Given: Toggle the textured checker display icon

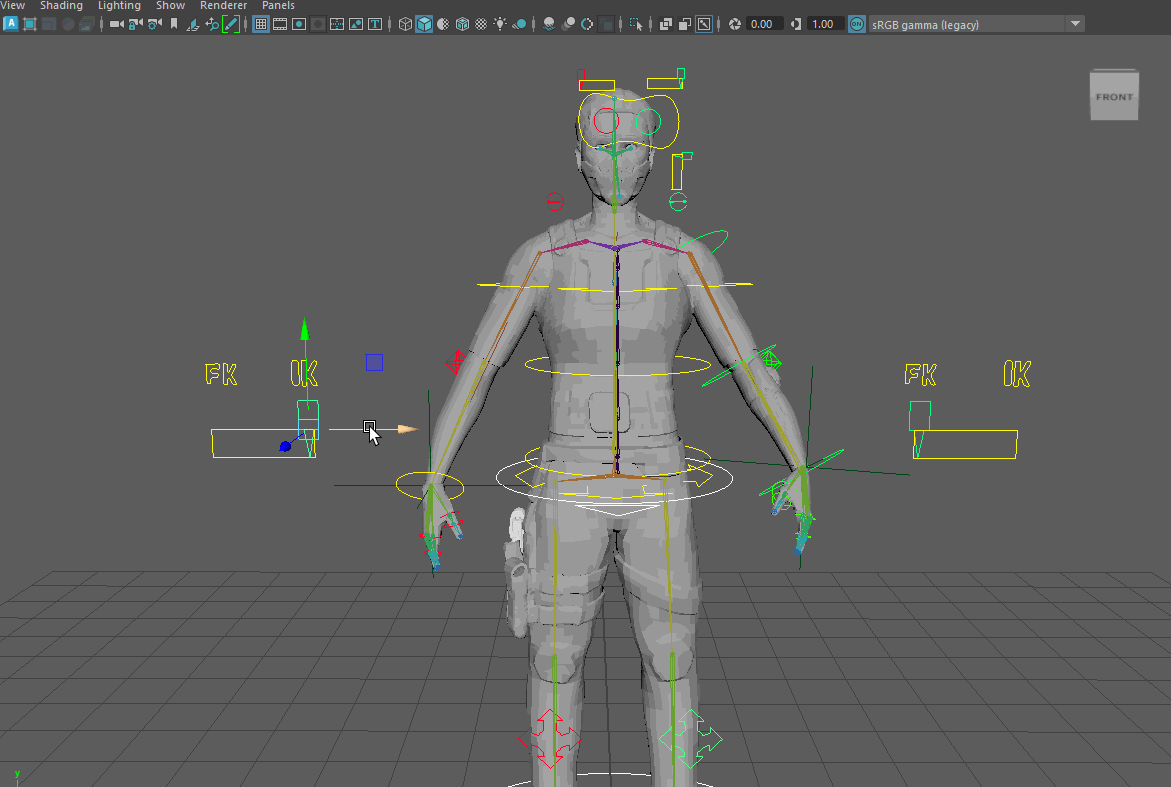Looking at the screenshot, I should click(481, 24).
